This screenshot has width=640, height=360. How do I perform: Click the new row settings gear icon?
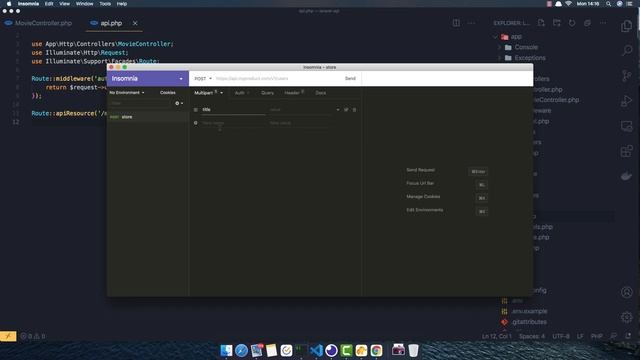(x=196, y=123)
